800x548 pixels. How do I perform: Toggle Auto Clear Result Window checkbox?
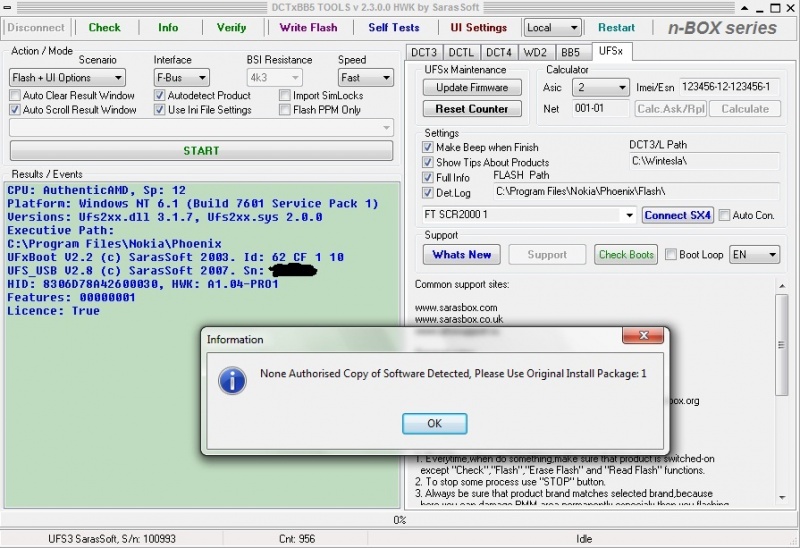click(x=15, y=95)
